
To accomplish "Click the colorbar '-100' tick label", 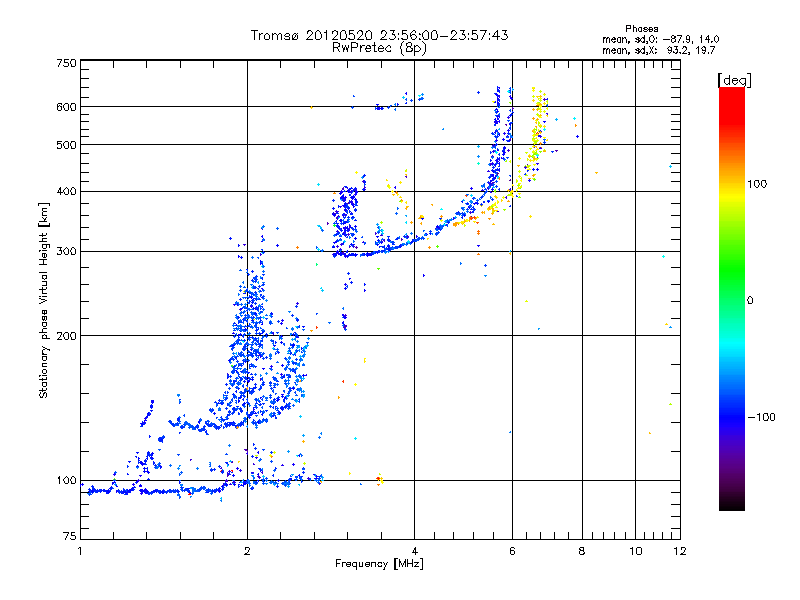I will 762,417.
